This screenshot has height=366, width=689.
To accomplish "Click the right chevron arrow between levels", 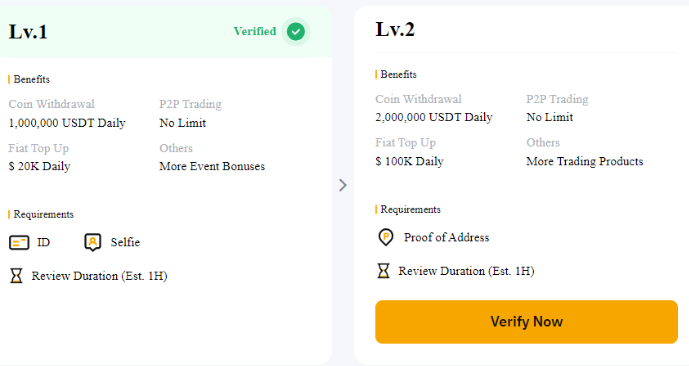I will pyautogui.click(x=343, y=185).
